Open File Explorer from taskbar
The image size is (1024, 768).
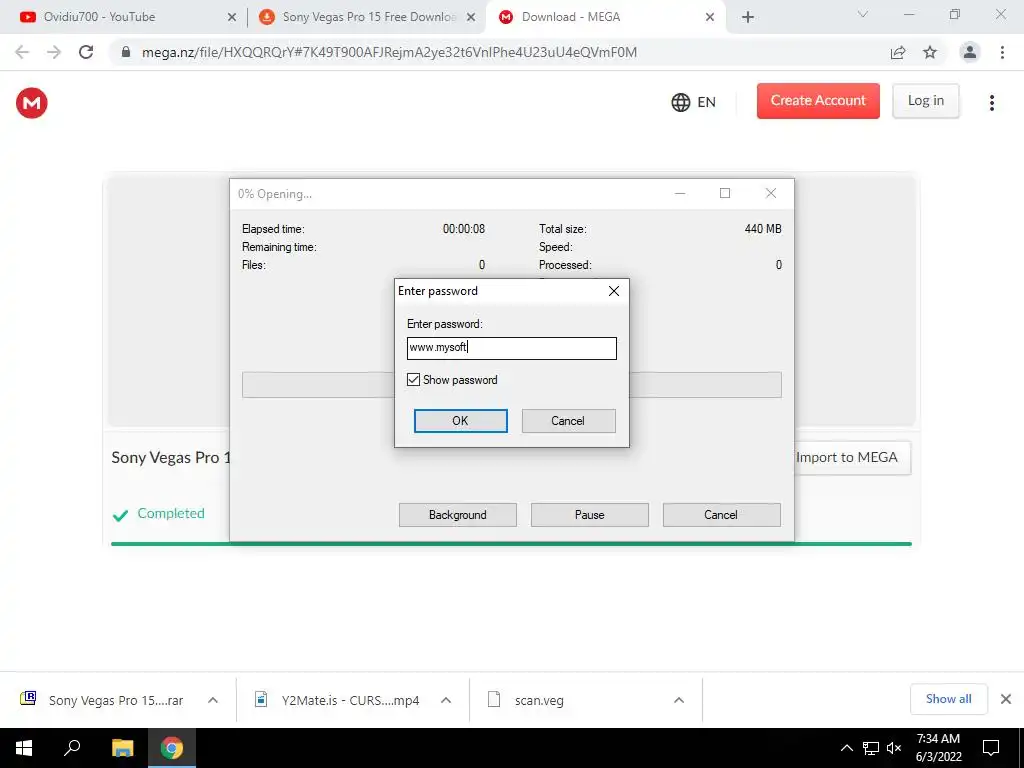(122, 748)
